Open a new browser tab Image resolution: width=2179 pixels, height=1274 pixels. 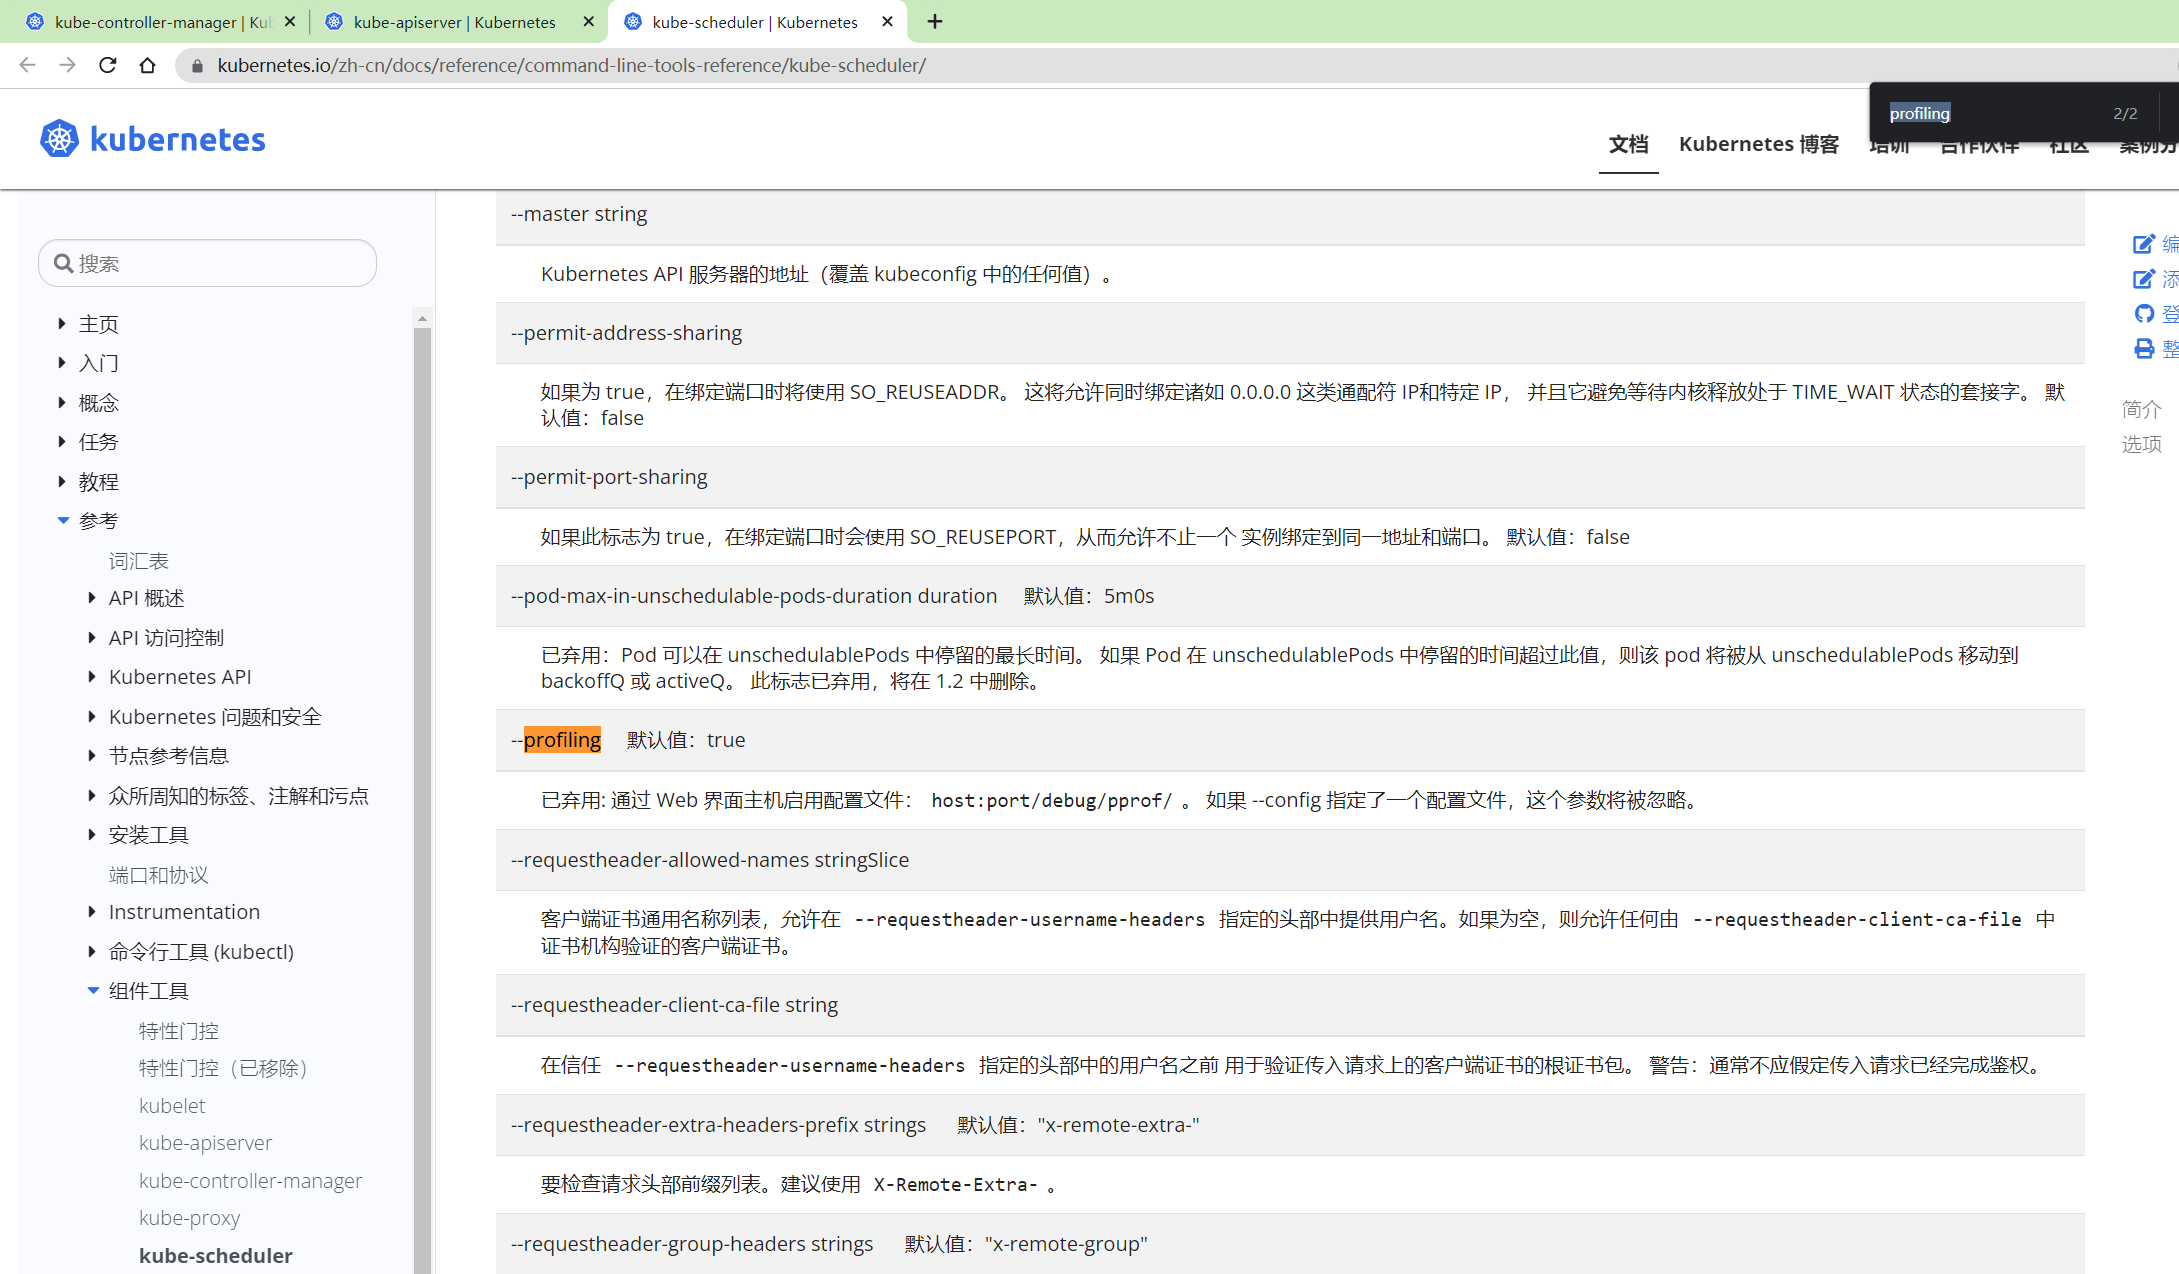(935, 21)
